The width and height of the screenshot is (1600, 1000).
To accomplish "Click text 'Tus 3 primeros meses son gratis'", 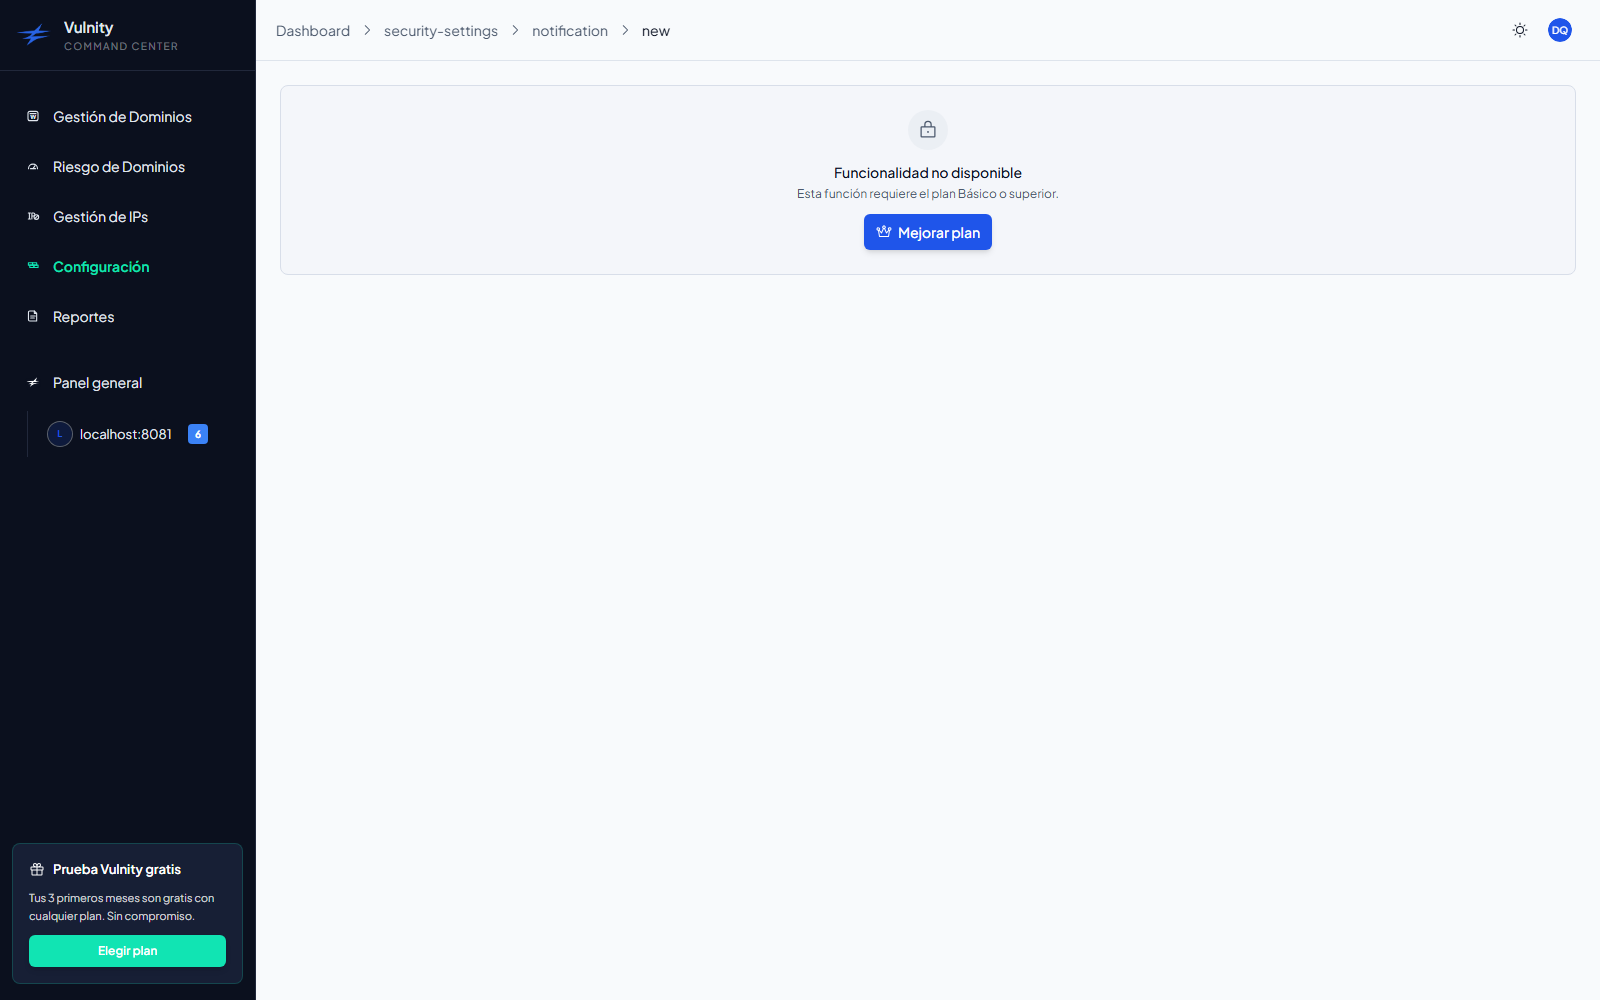I will coord(110,898).
